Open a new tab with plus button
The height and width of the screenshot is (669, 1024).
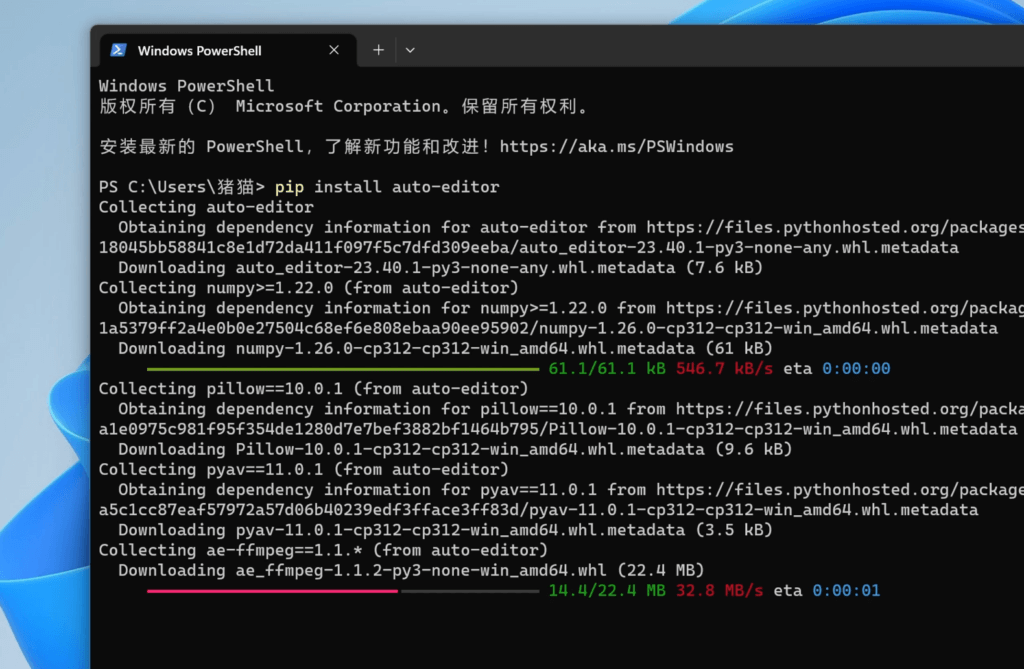click(378, 50)
